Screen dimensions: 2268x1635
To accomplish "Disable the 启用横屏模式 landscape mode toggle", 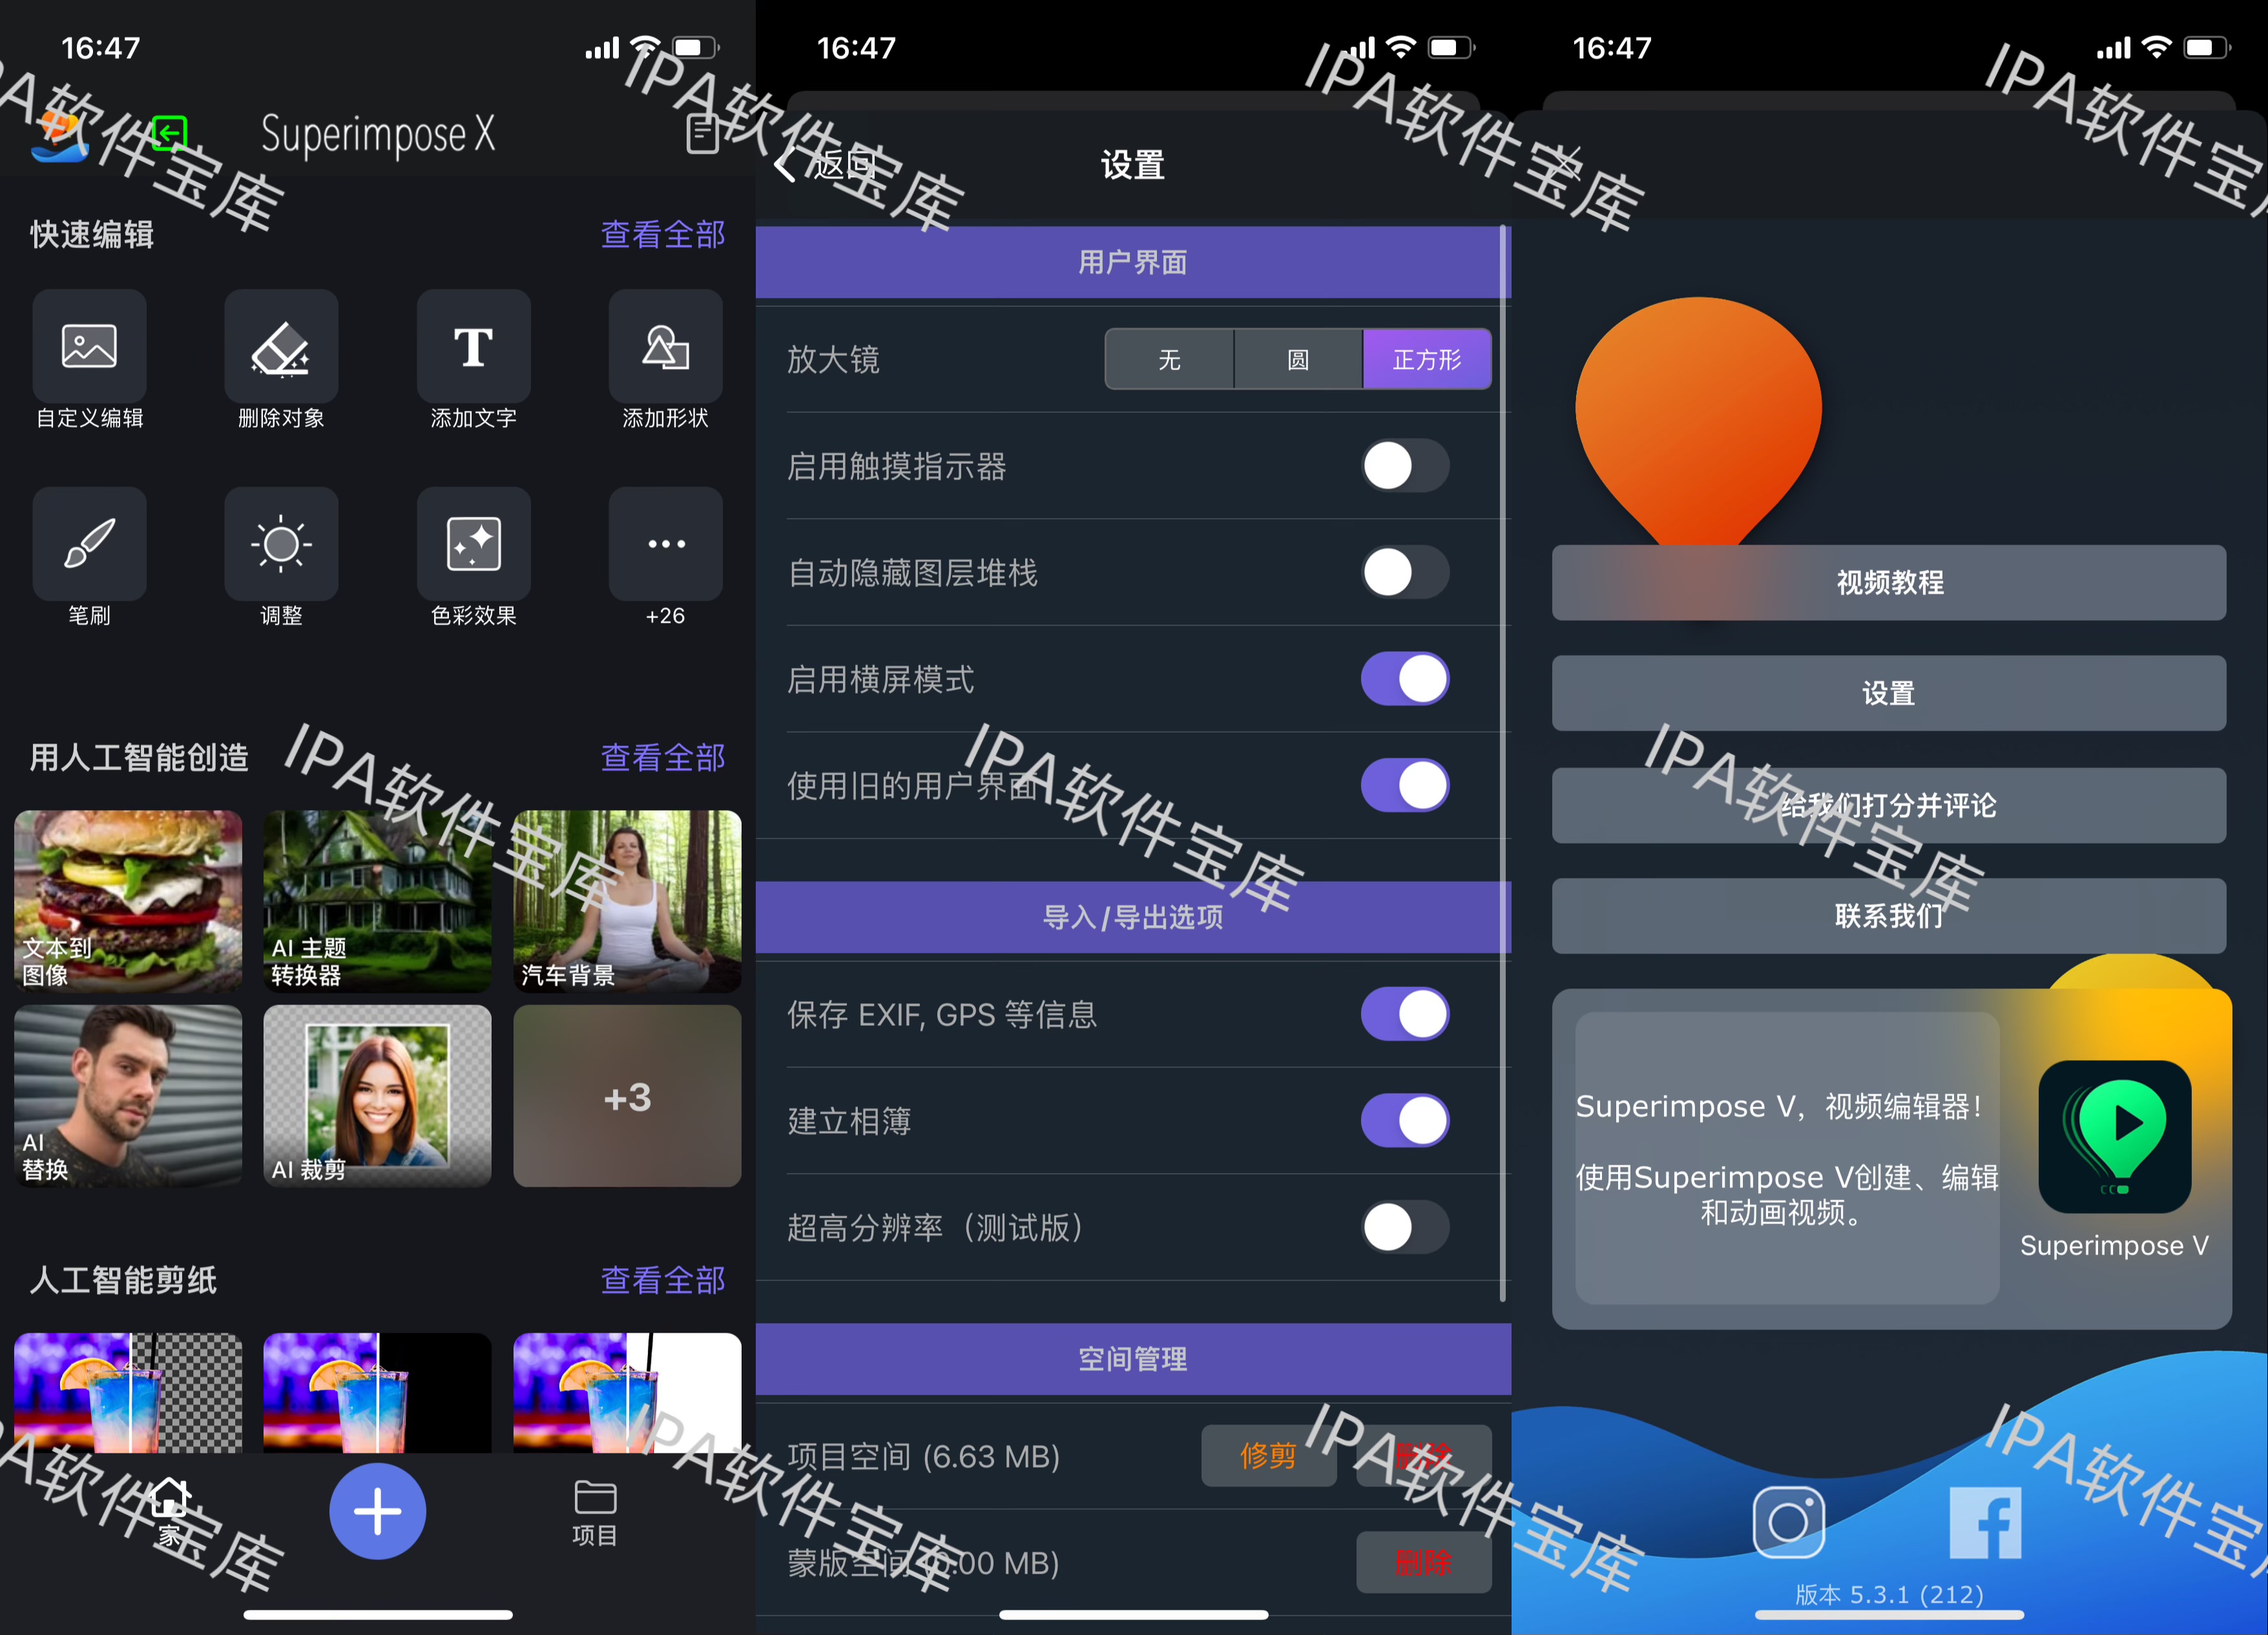I will pos(1404,679).
